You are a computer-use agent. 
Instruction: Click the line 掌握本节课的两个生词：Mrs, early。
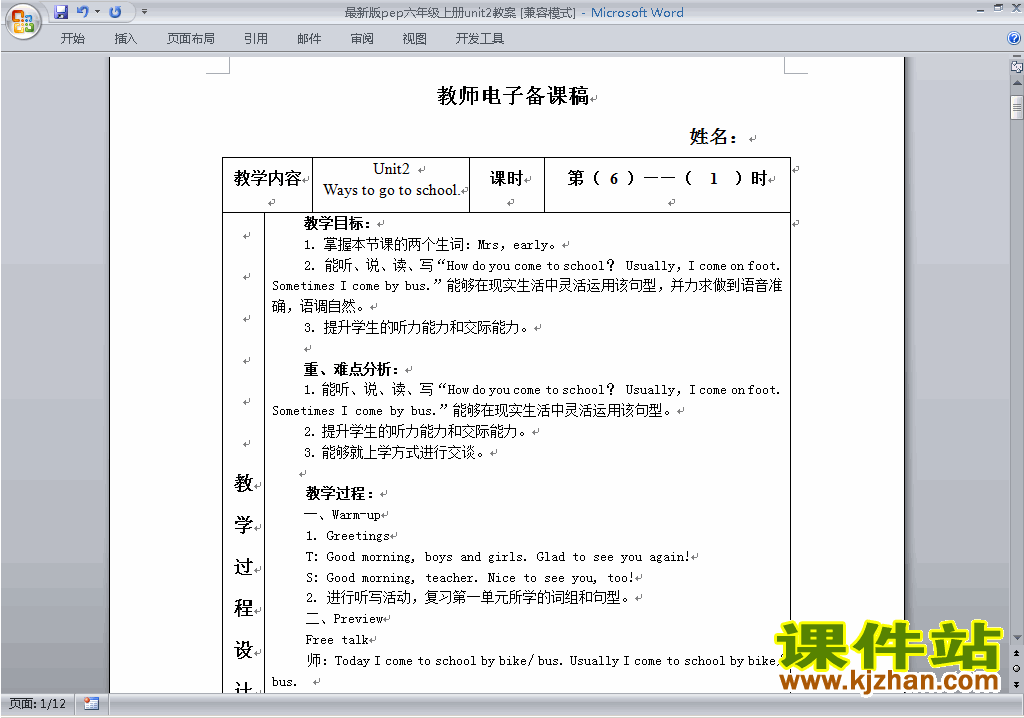click(x=430, y=245)
